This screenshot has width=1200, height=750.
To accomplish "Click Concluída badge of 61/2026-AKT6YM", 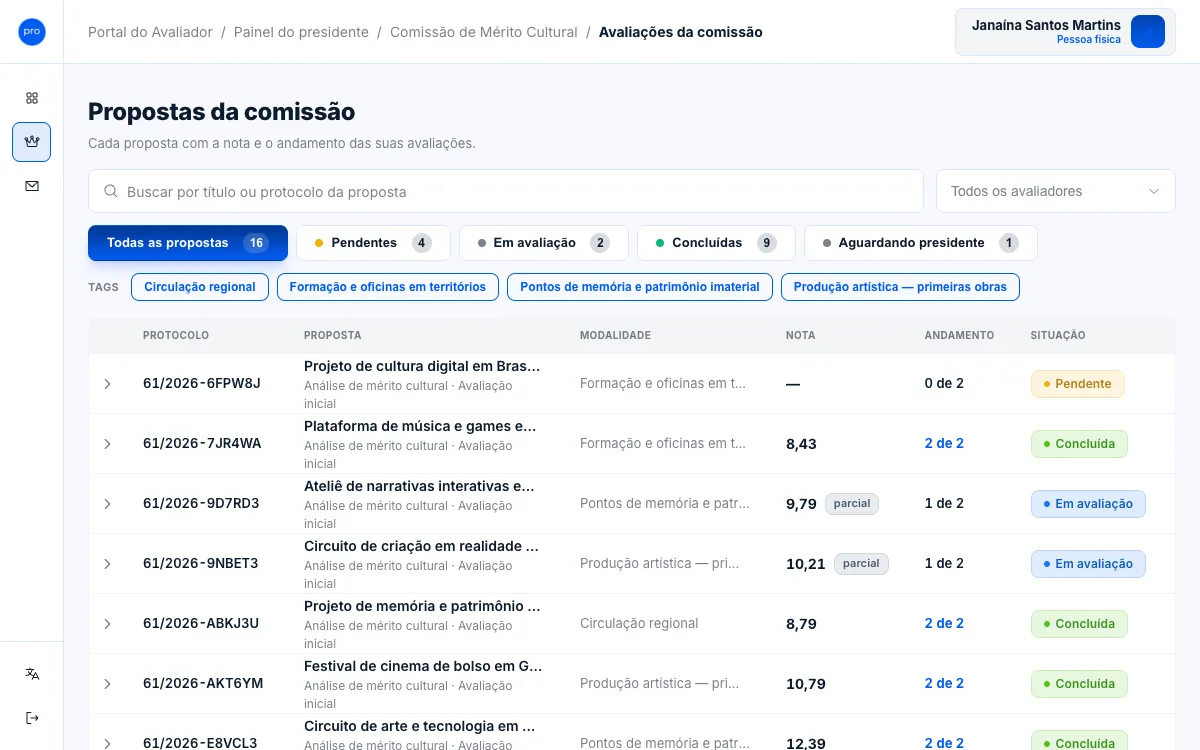I will point(1079,684).
